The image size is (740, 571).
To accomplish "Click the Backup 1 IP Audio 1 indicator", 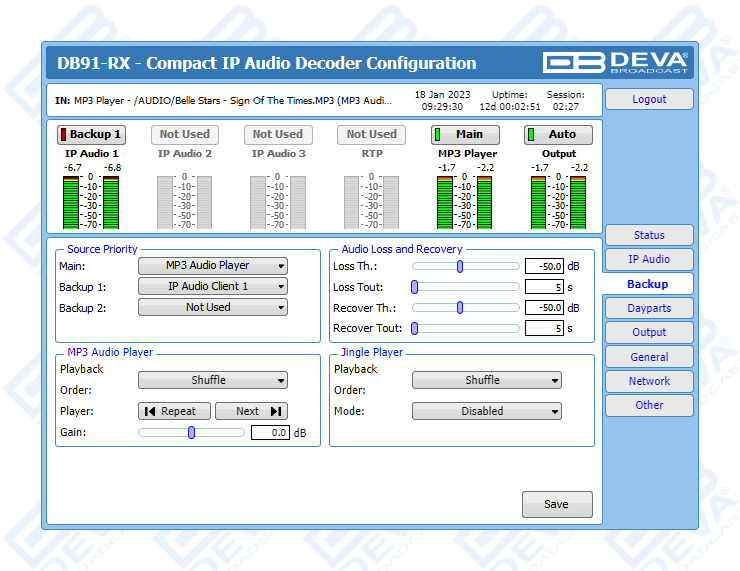I will [91, 134].
